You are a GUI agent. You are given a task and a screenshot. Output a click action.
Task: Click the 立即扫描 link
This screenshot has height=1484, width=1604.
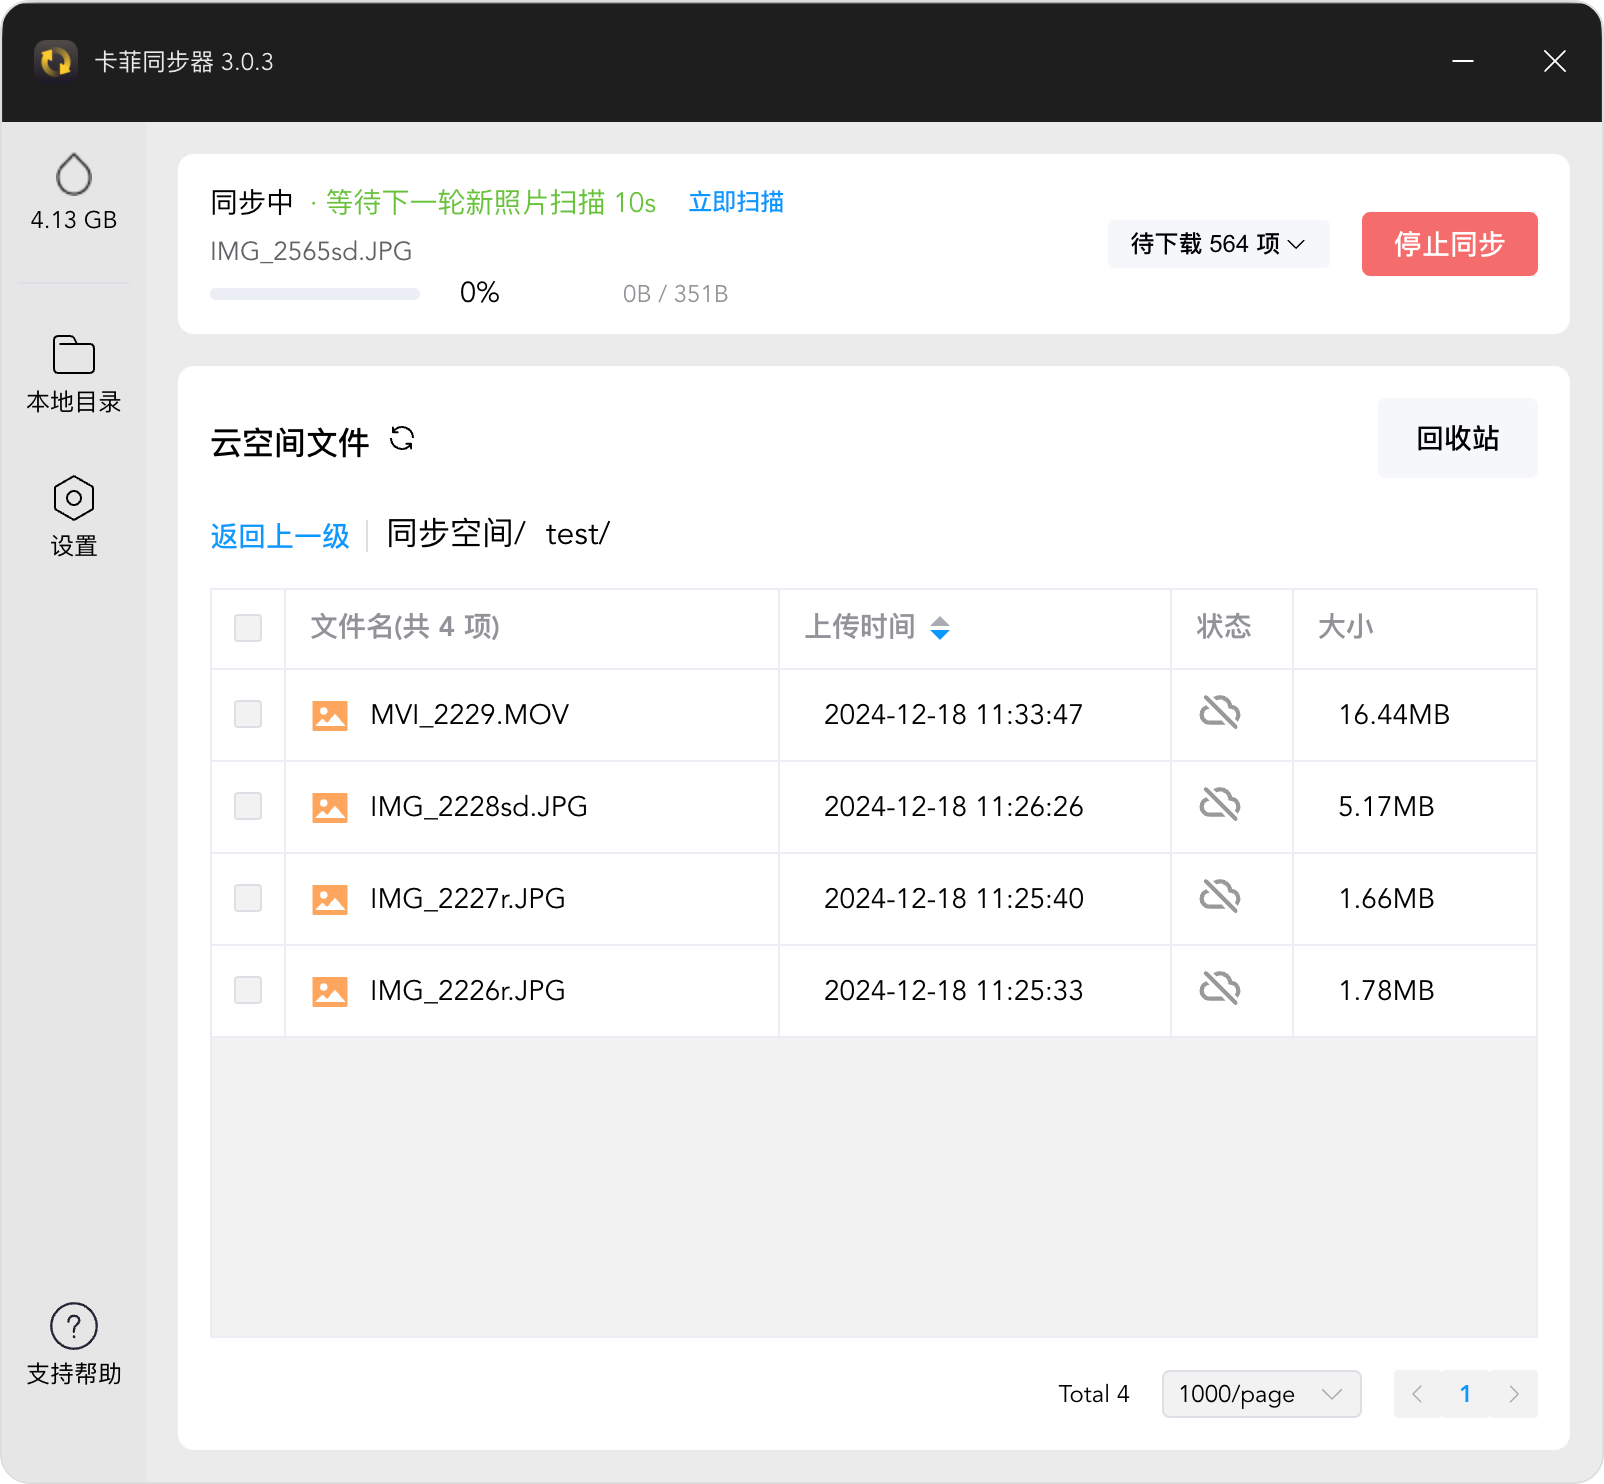[x=736, y=202]
